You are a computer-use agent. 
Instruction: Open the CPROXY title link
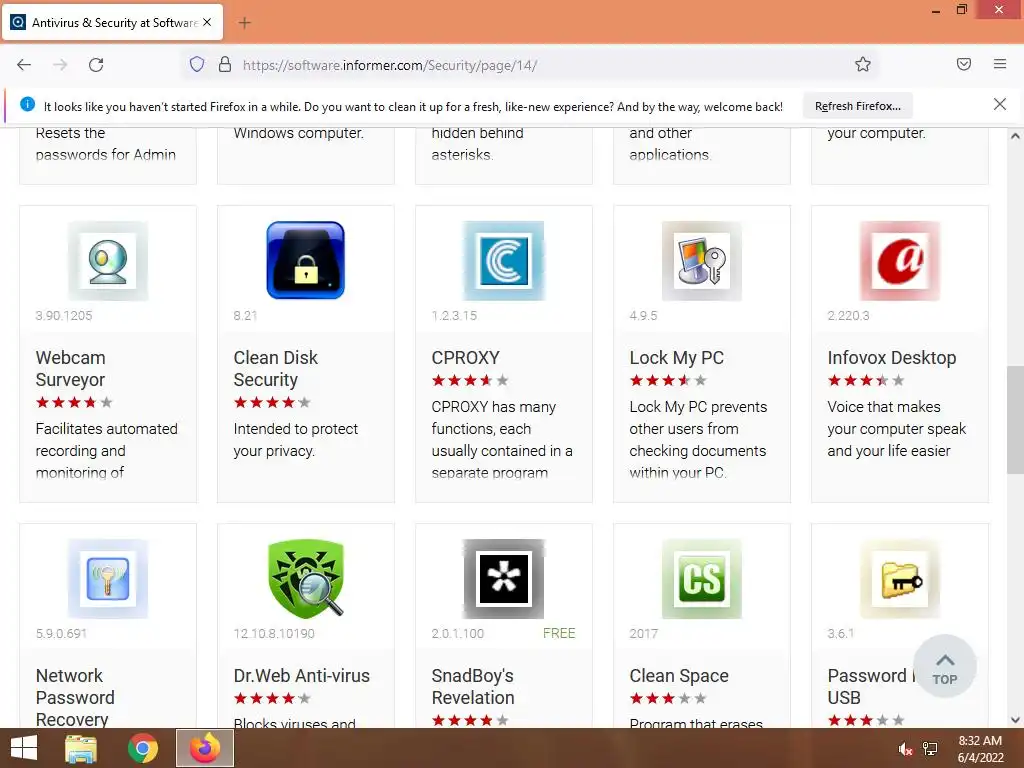466,358
